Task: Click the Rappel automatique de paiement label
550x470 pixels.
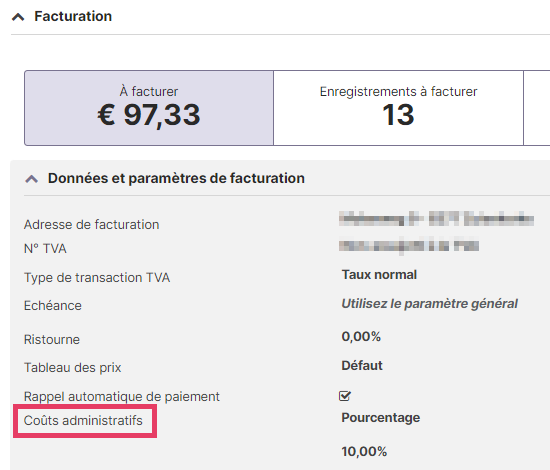Action: coord(121,397)
